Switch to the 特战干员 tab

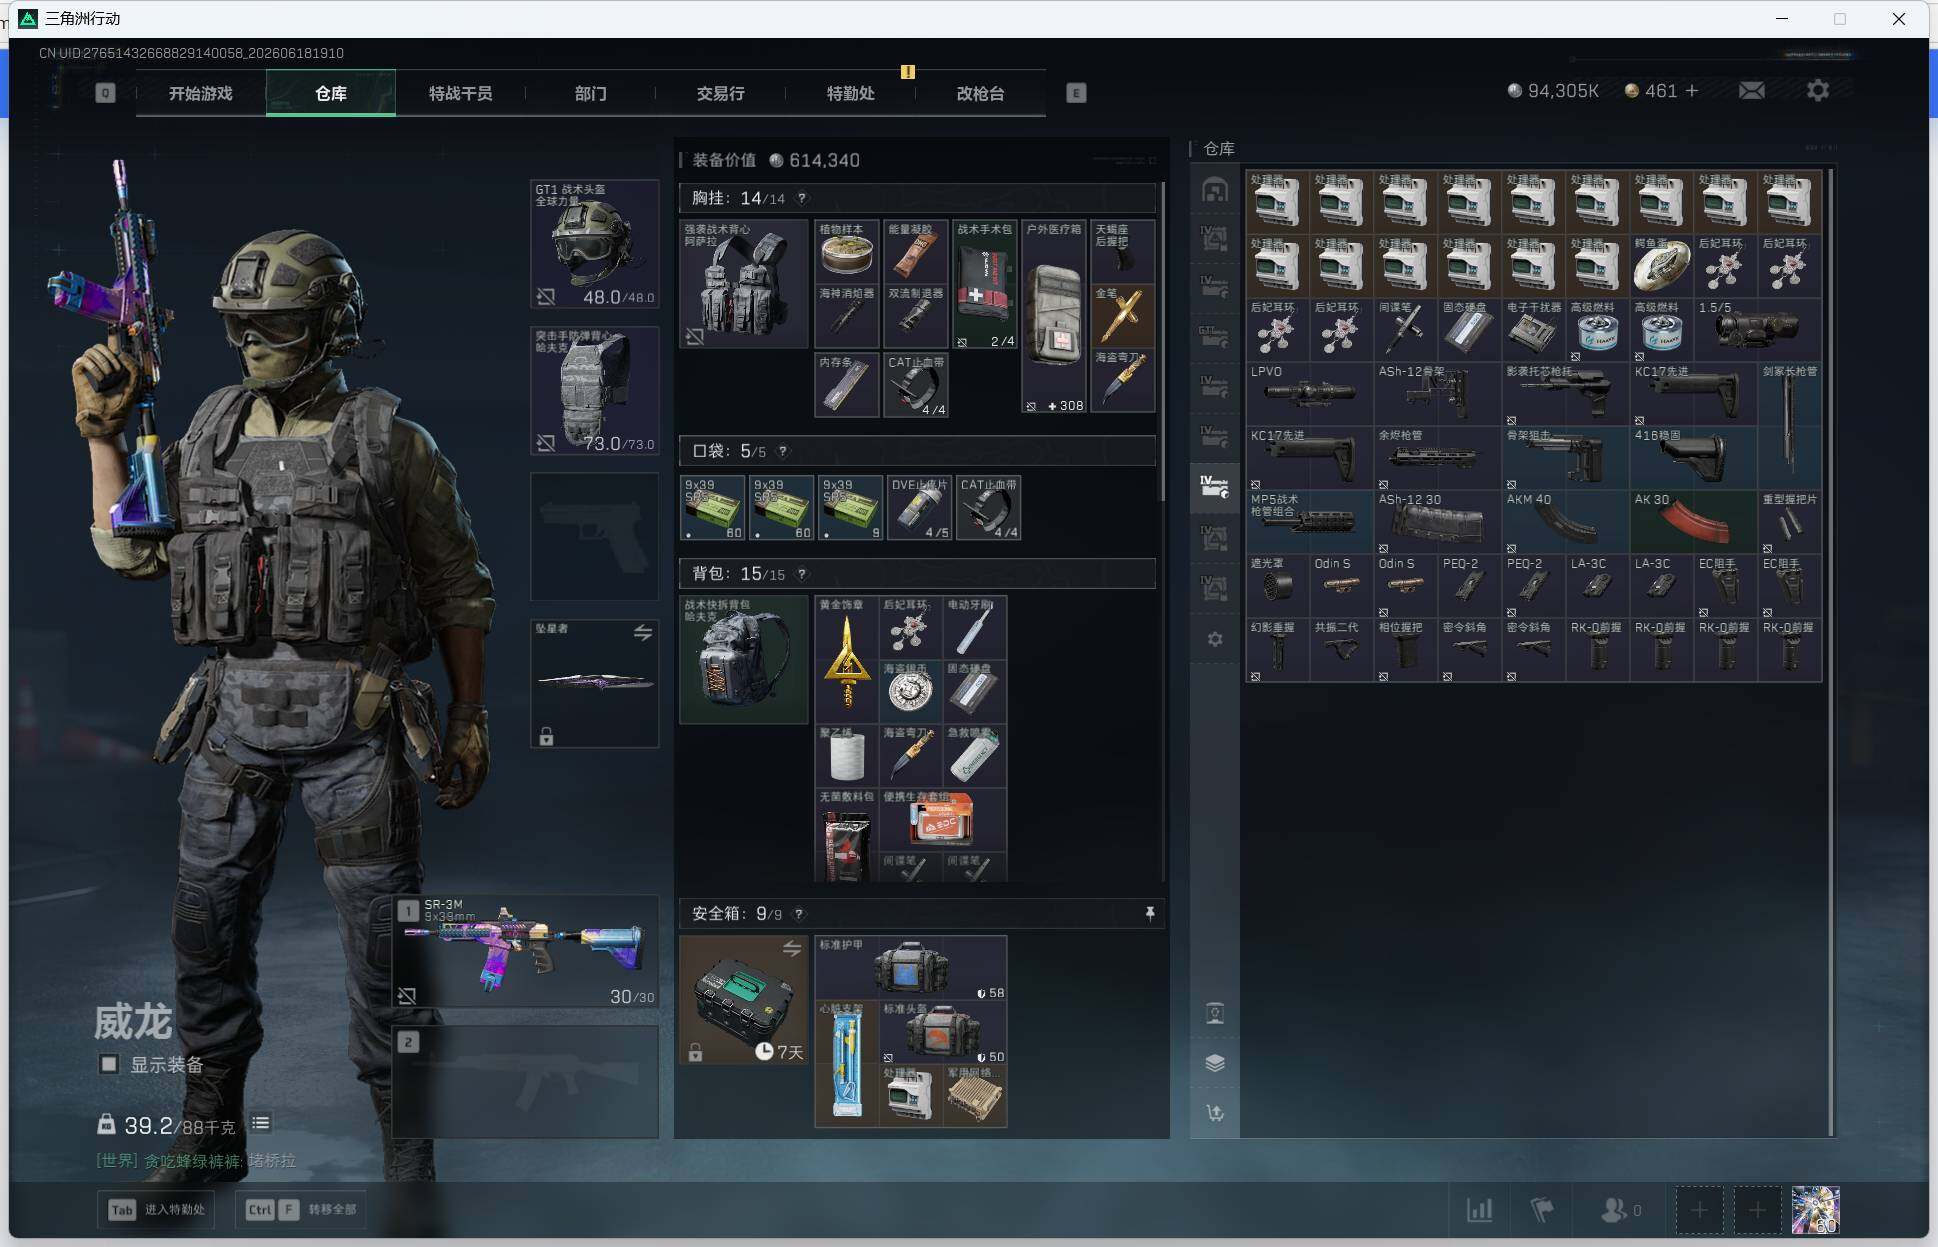461,93
